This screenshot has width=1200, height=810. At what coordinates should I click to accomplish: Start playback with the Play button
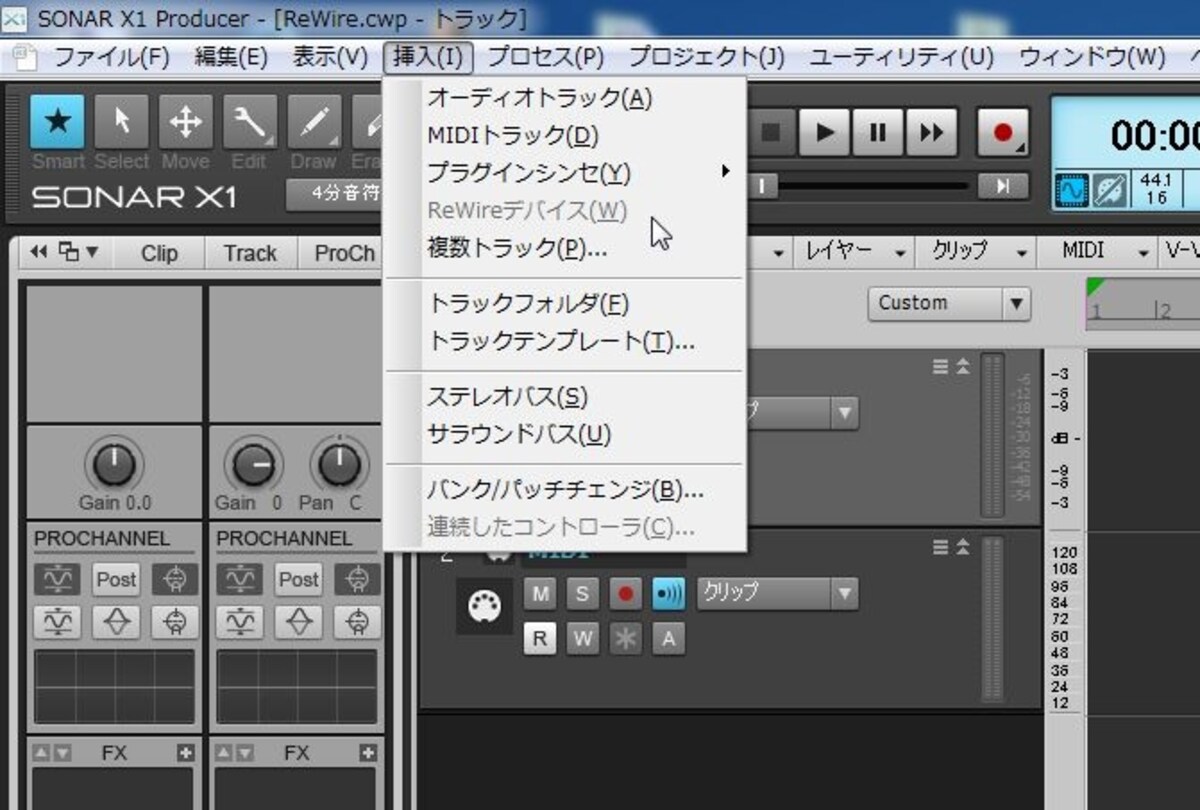(825, 132)
